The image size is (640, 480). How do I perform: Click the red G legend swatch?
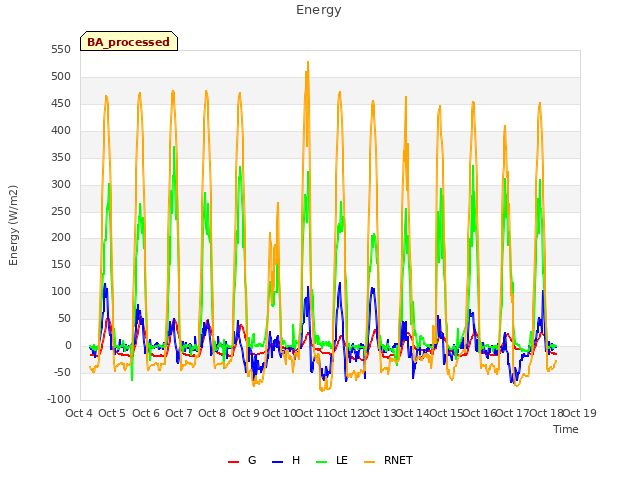pyautogui.click(x=233, y=462)
